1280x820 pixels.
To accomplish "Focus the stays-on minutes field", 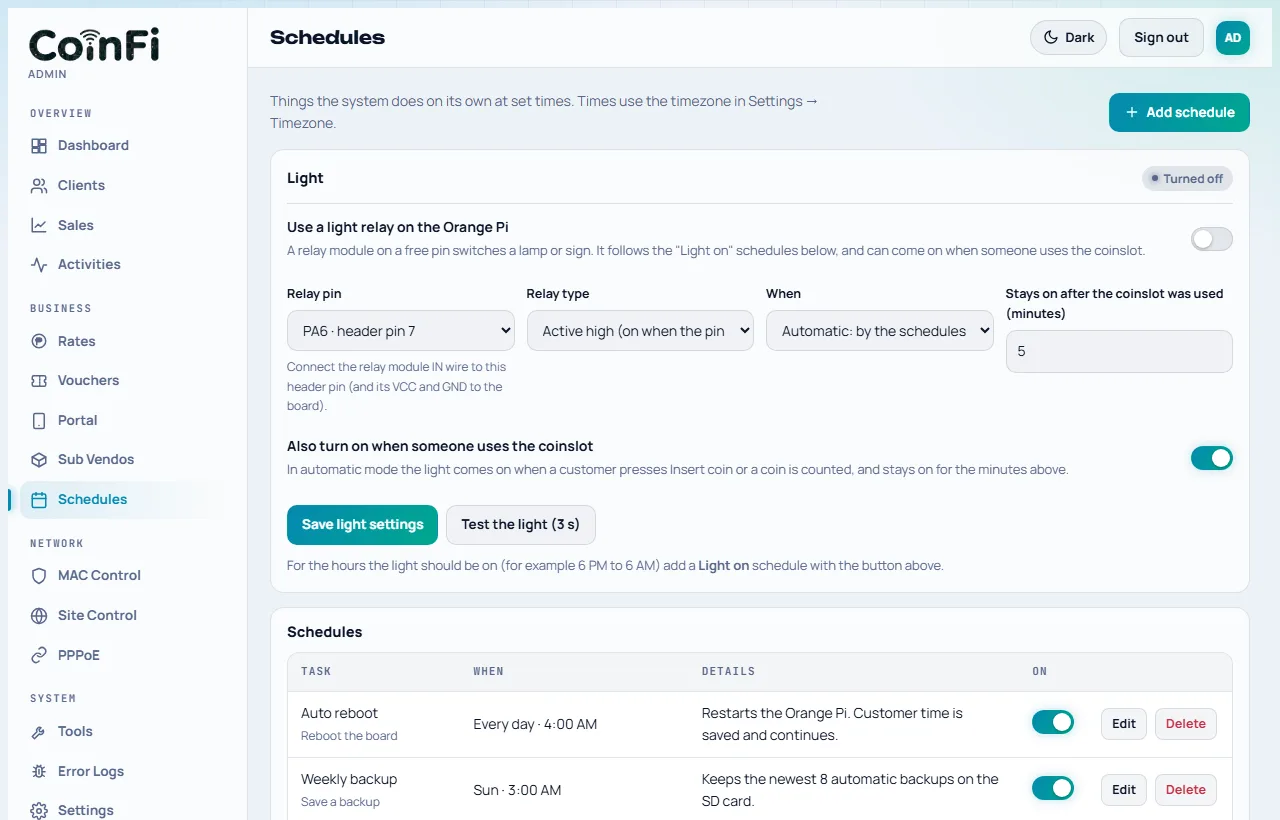I will (x=1119, y=352).
